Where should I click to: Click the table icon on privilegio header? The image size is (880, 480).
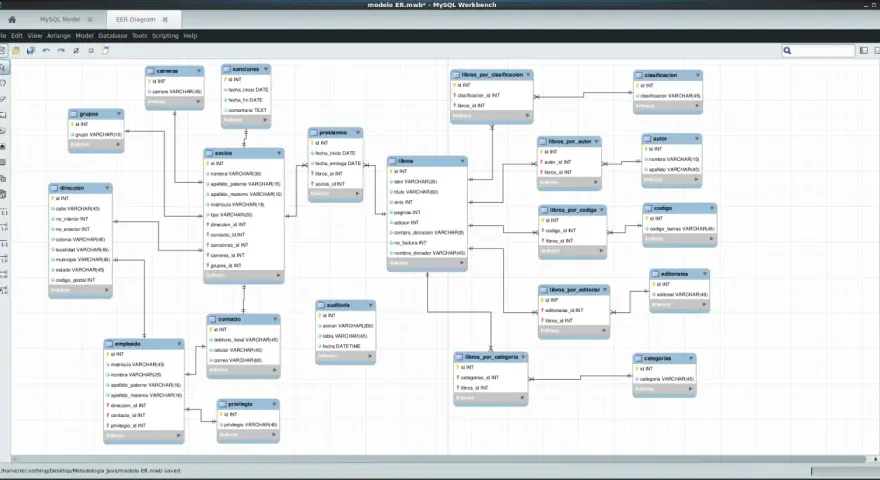click(223, 404)
